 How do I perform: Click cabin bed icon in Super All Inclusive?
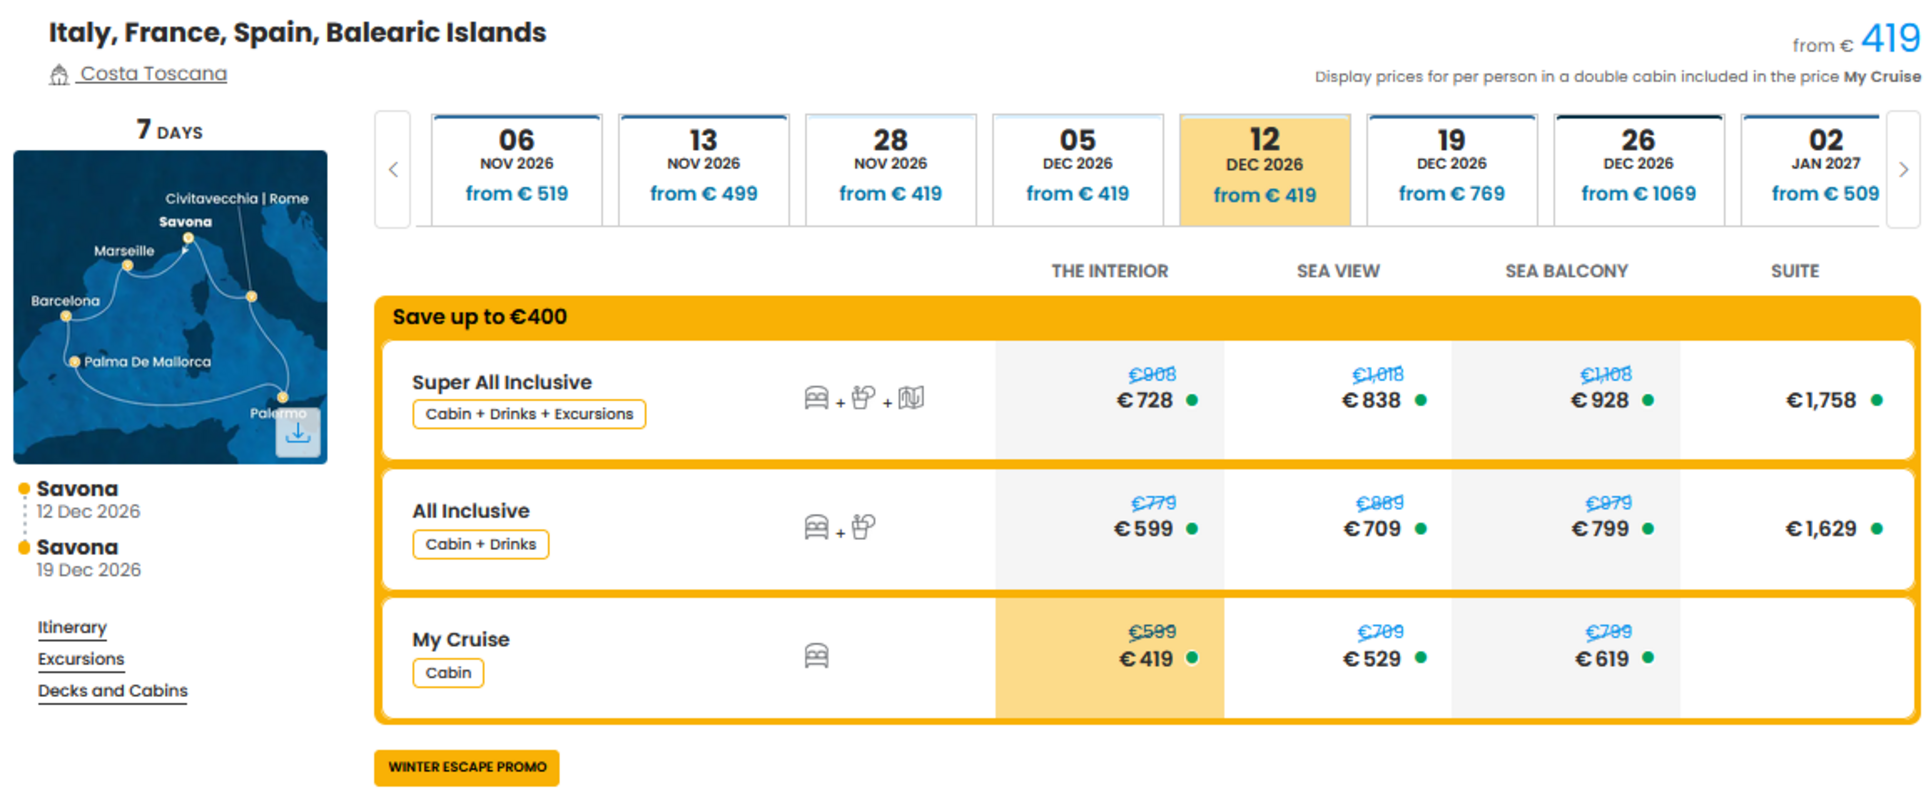pyautogui.click(x=816, y=398)
